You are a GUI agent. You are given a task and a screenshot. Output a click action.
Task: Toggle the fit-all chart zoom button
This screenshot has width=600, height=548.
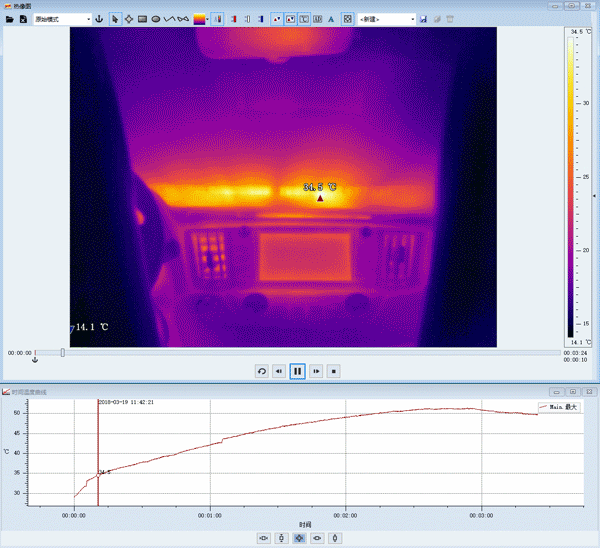point(299,538)
